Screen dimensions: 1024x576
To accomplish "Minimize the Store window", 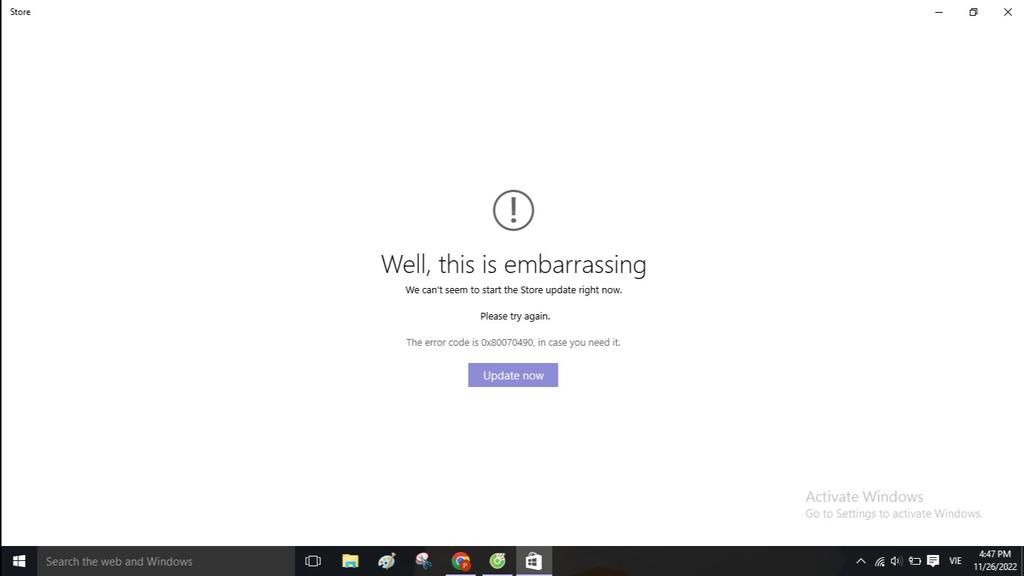I will coord(938,12).
